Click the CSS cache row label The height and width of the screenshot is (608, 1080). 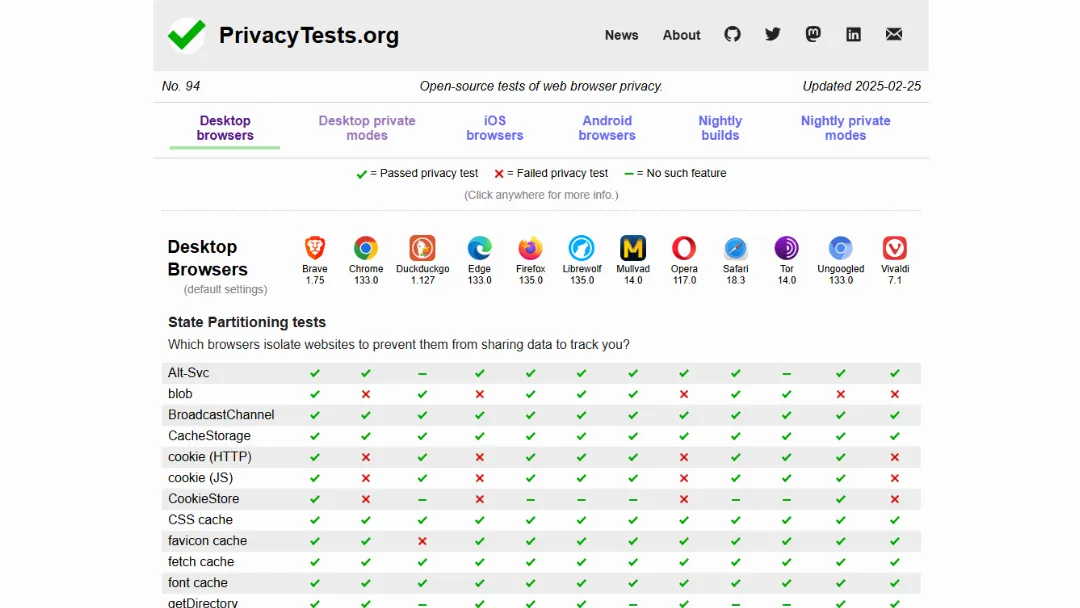tap(200, 520)
